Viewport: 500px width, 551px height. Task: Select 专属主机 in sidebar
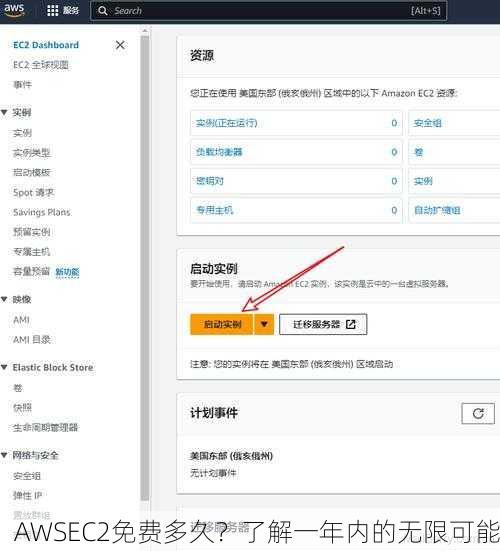click(32, 252)
